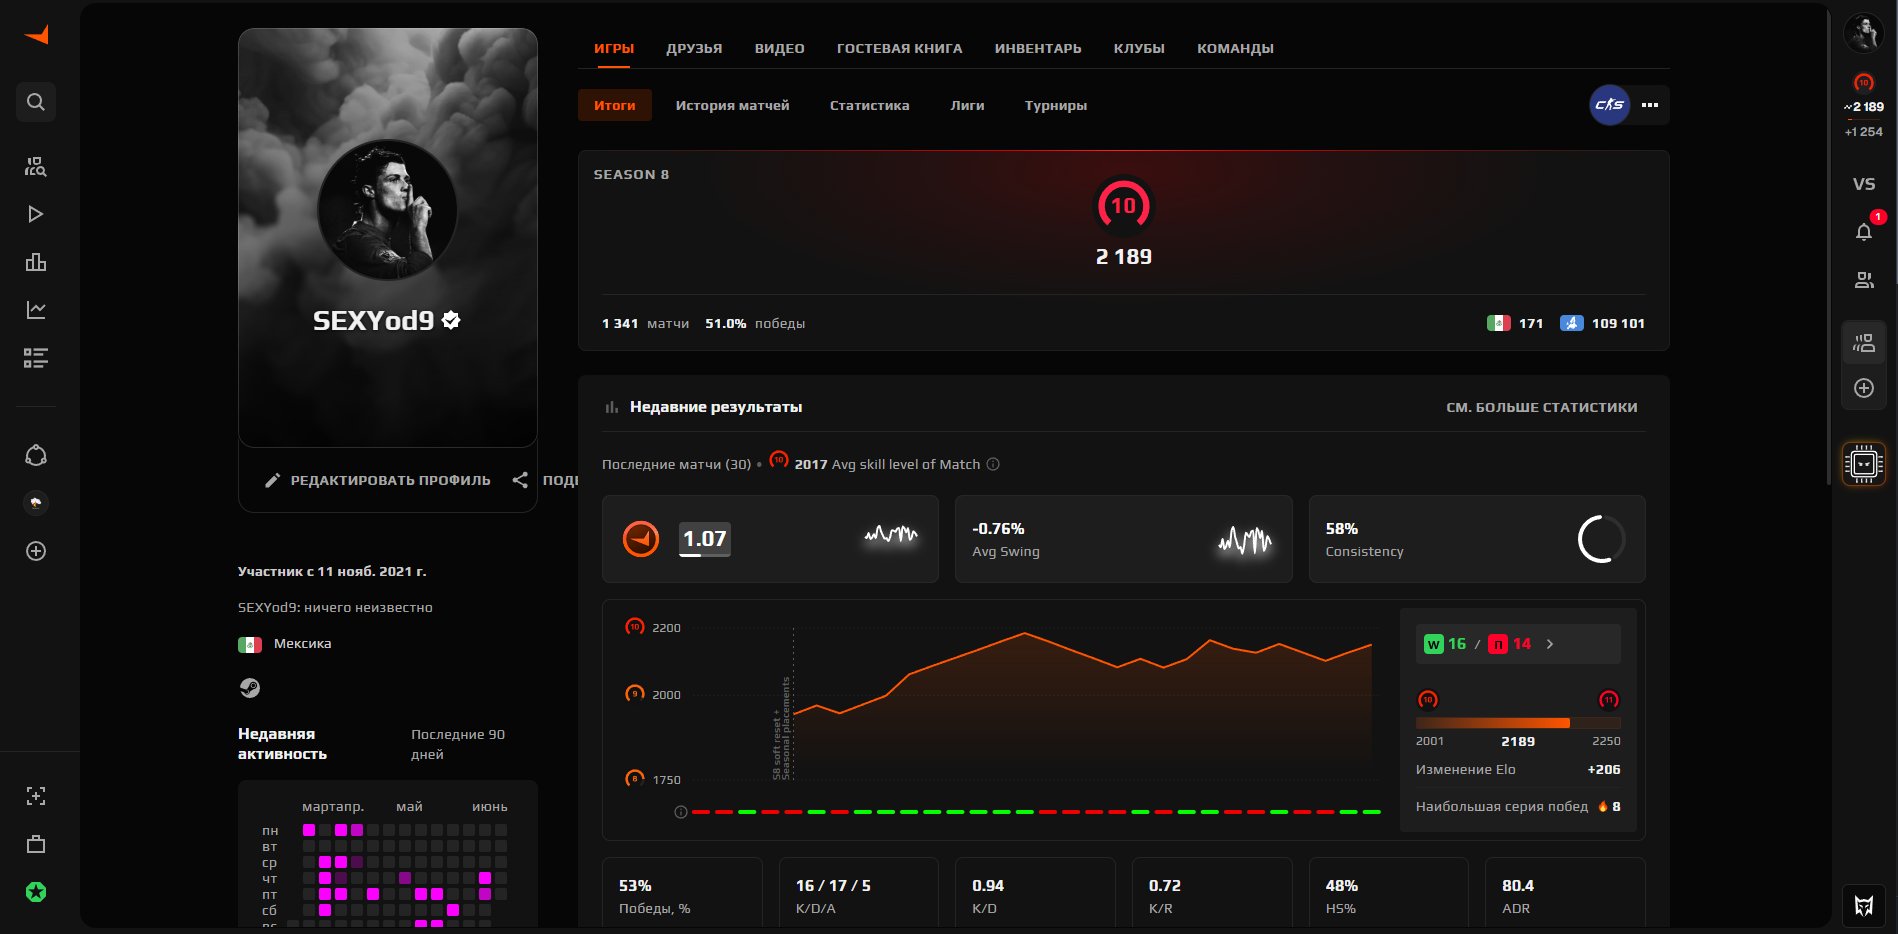Click the level 10 Elo badge in Season 8
This screenshot has width=1898, height=934.
point(1124,205)
